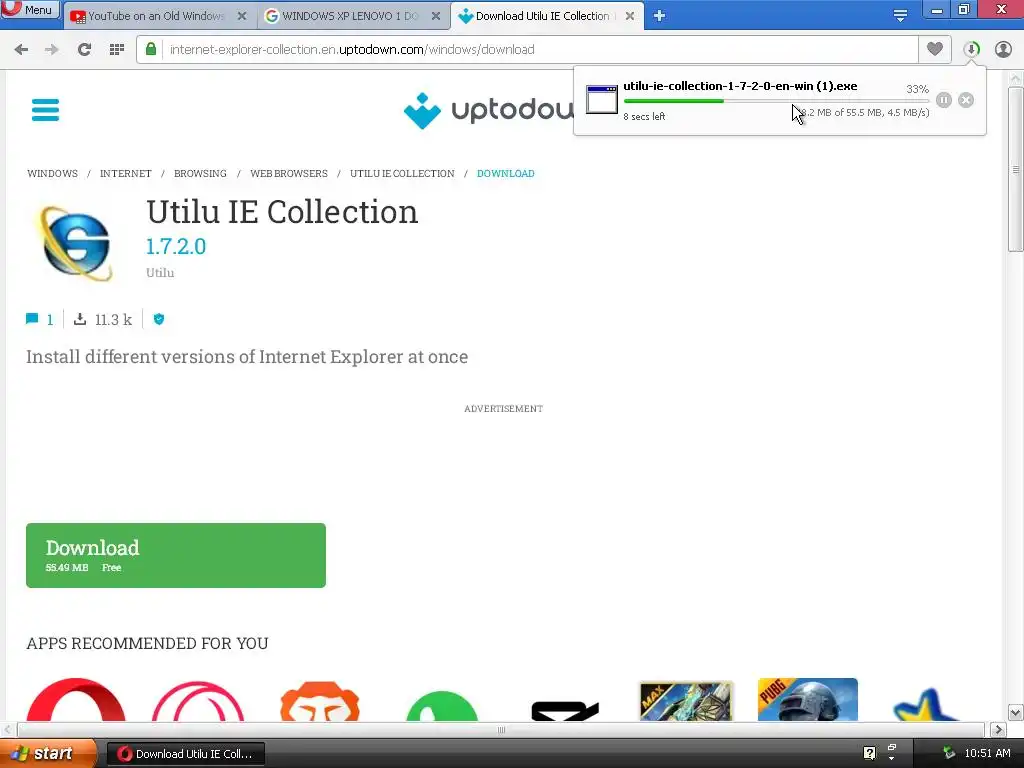Click the green padlock security icon
The width and height of the screenshot is (1024, 768).
click(x=151, y=49)
